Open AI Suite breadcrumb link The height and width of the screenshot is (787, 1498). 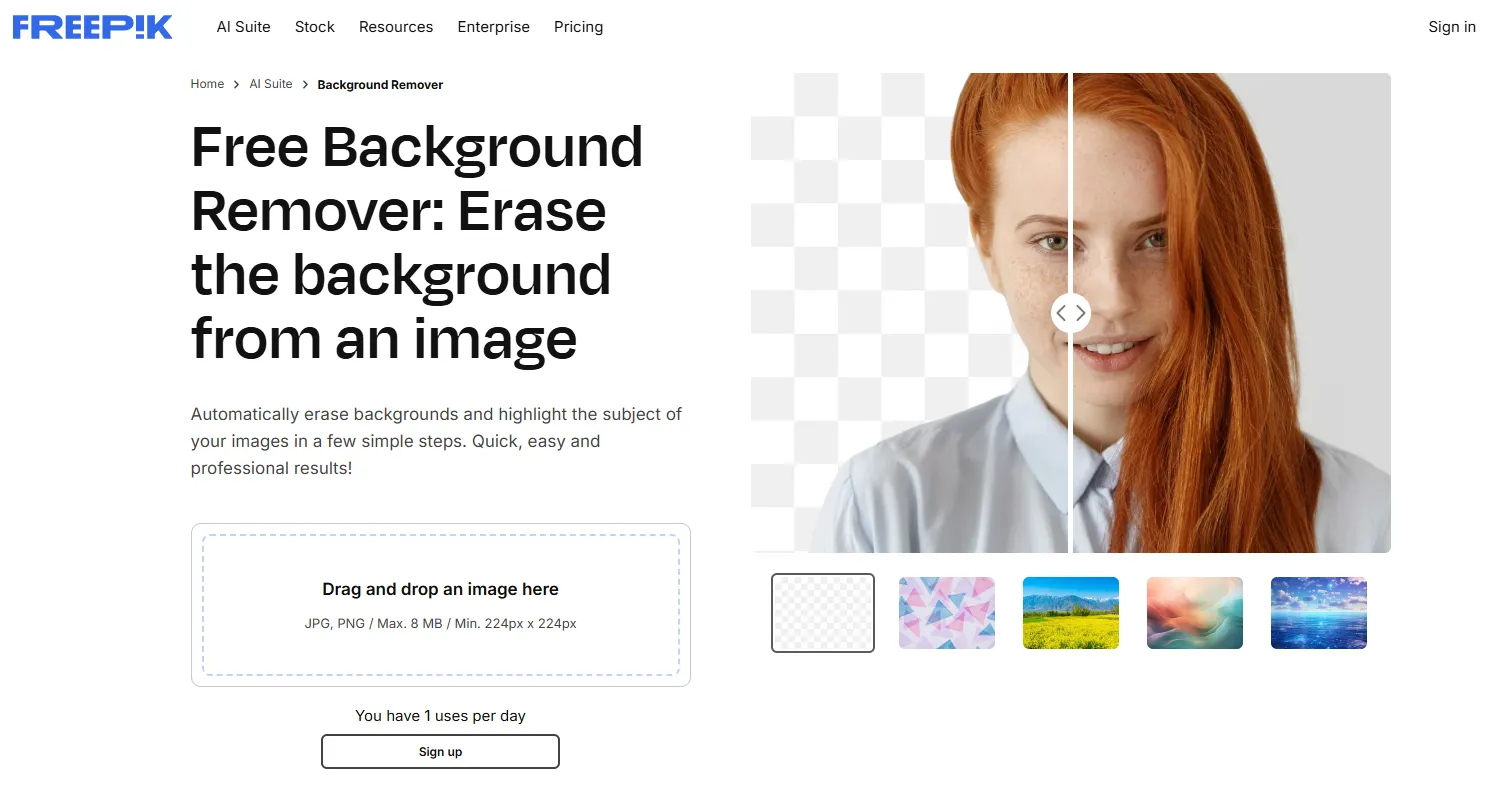(x=271, y=84)
